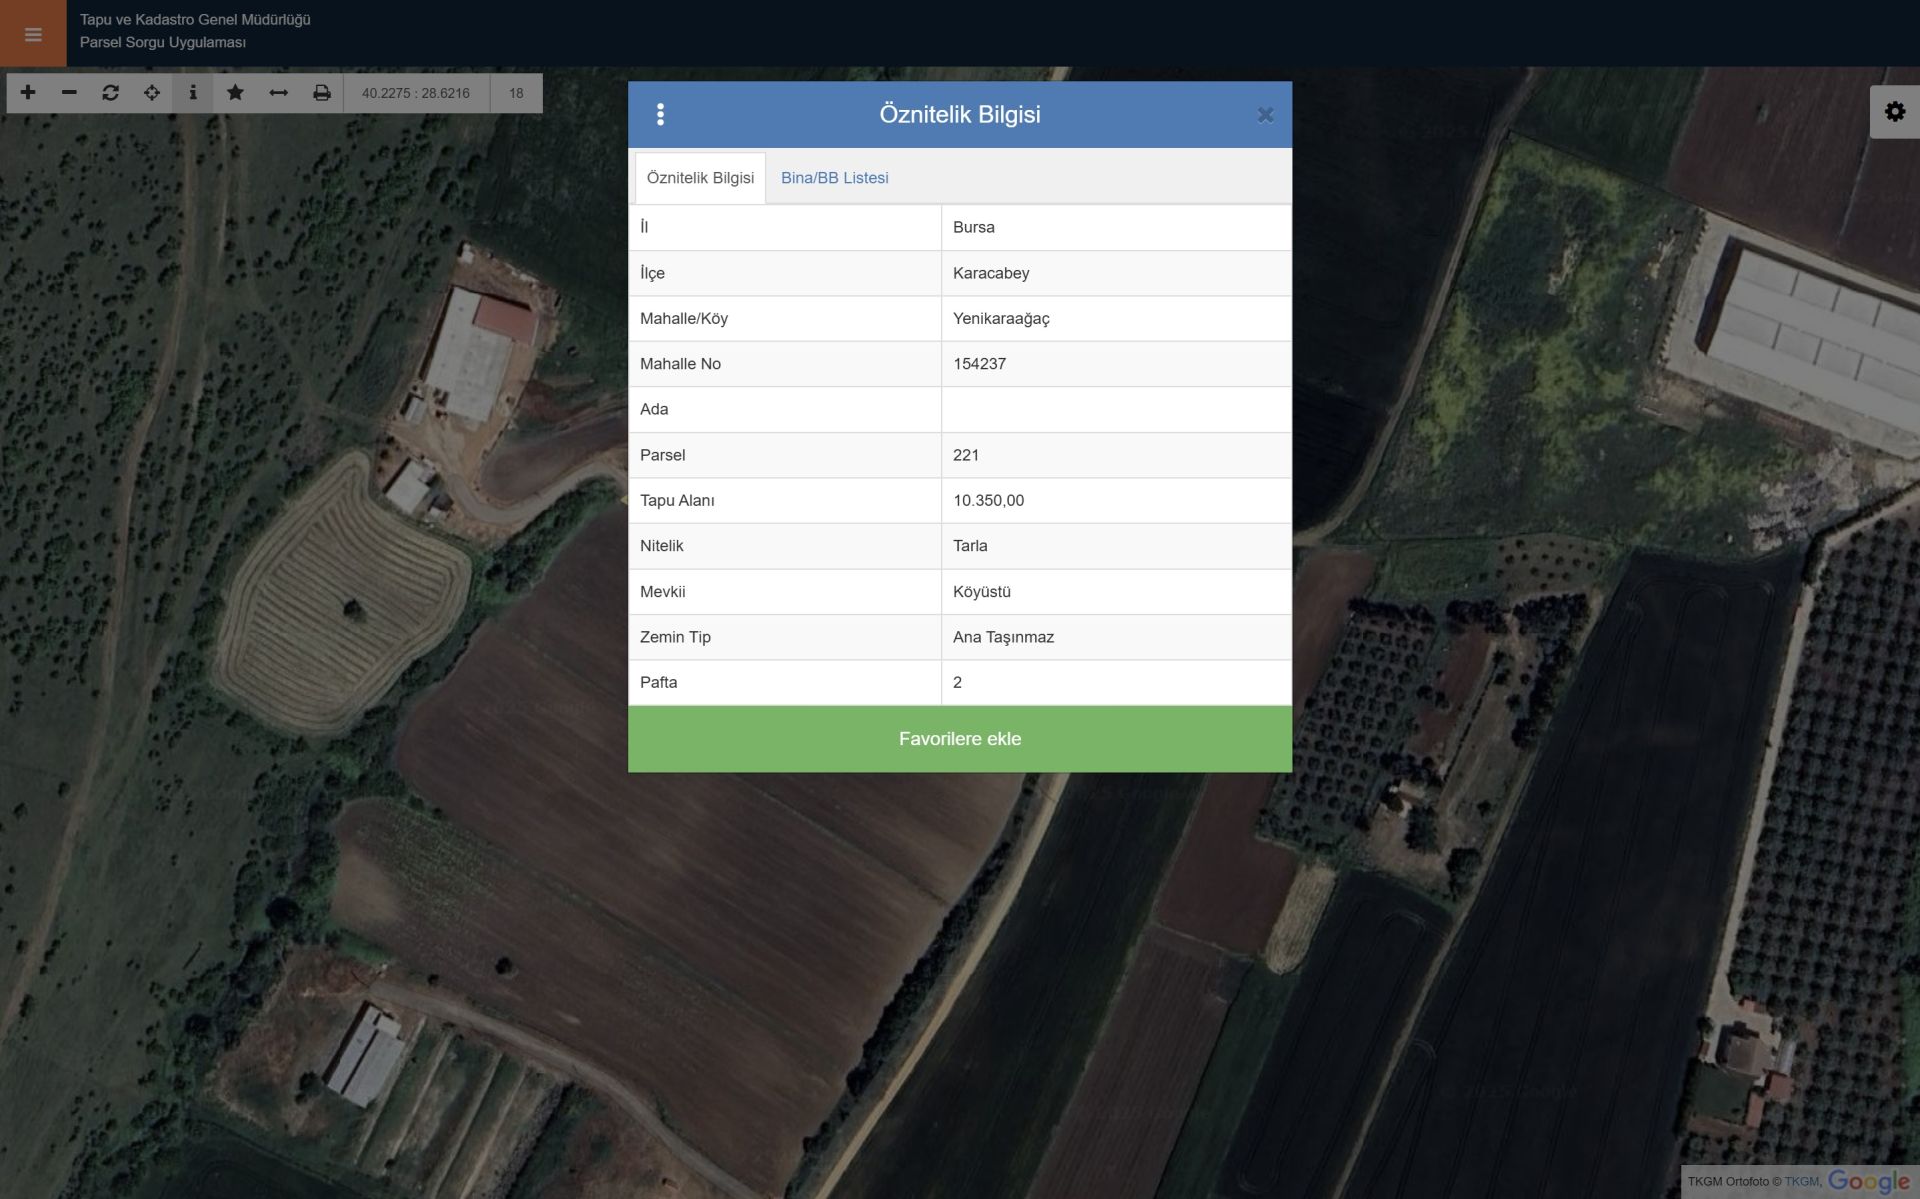Image resolution: width=1920 pixels, height=1199 pixels.
Task: Open the hamburger side menu
Action: click(x=33, y=34)
